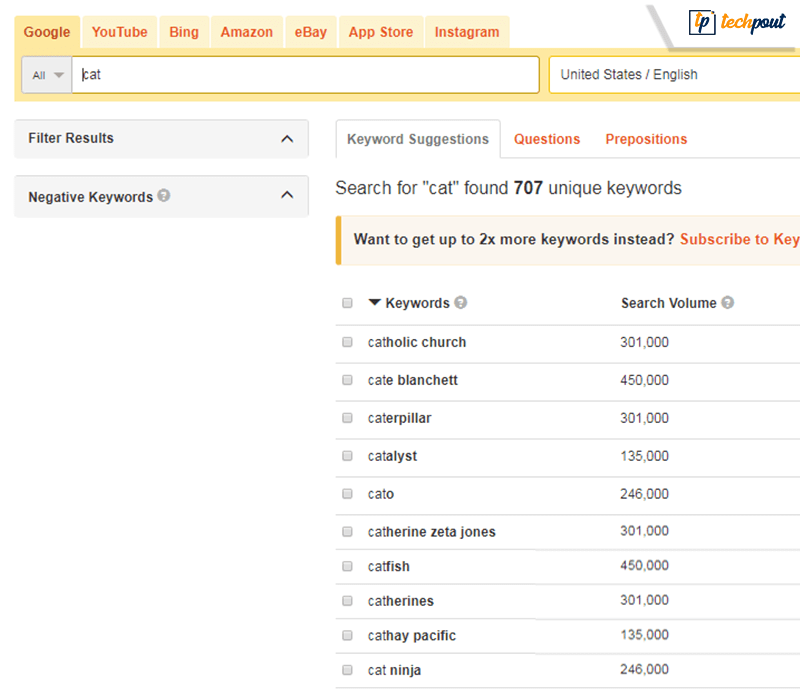The height and width of the screenshot is (694, 800).
Task: Check the cat ninja checkbox
Action: (x=347, y=670)
